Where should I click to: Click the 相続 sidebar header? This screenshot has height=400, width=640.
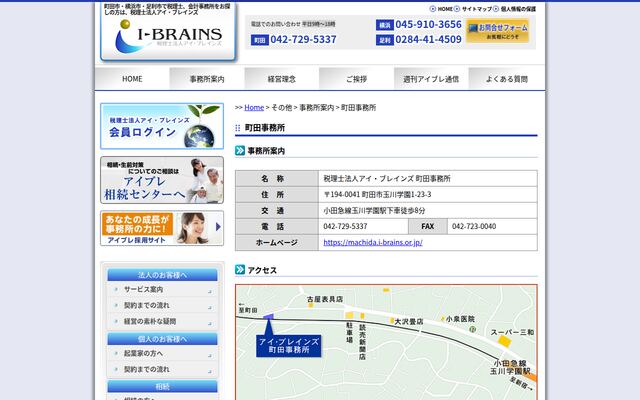click(x=162, y=386)
